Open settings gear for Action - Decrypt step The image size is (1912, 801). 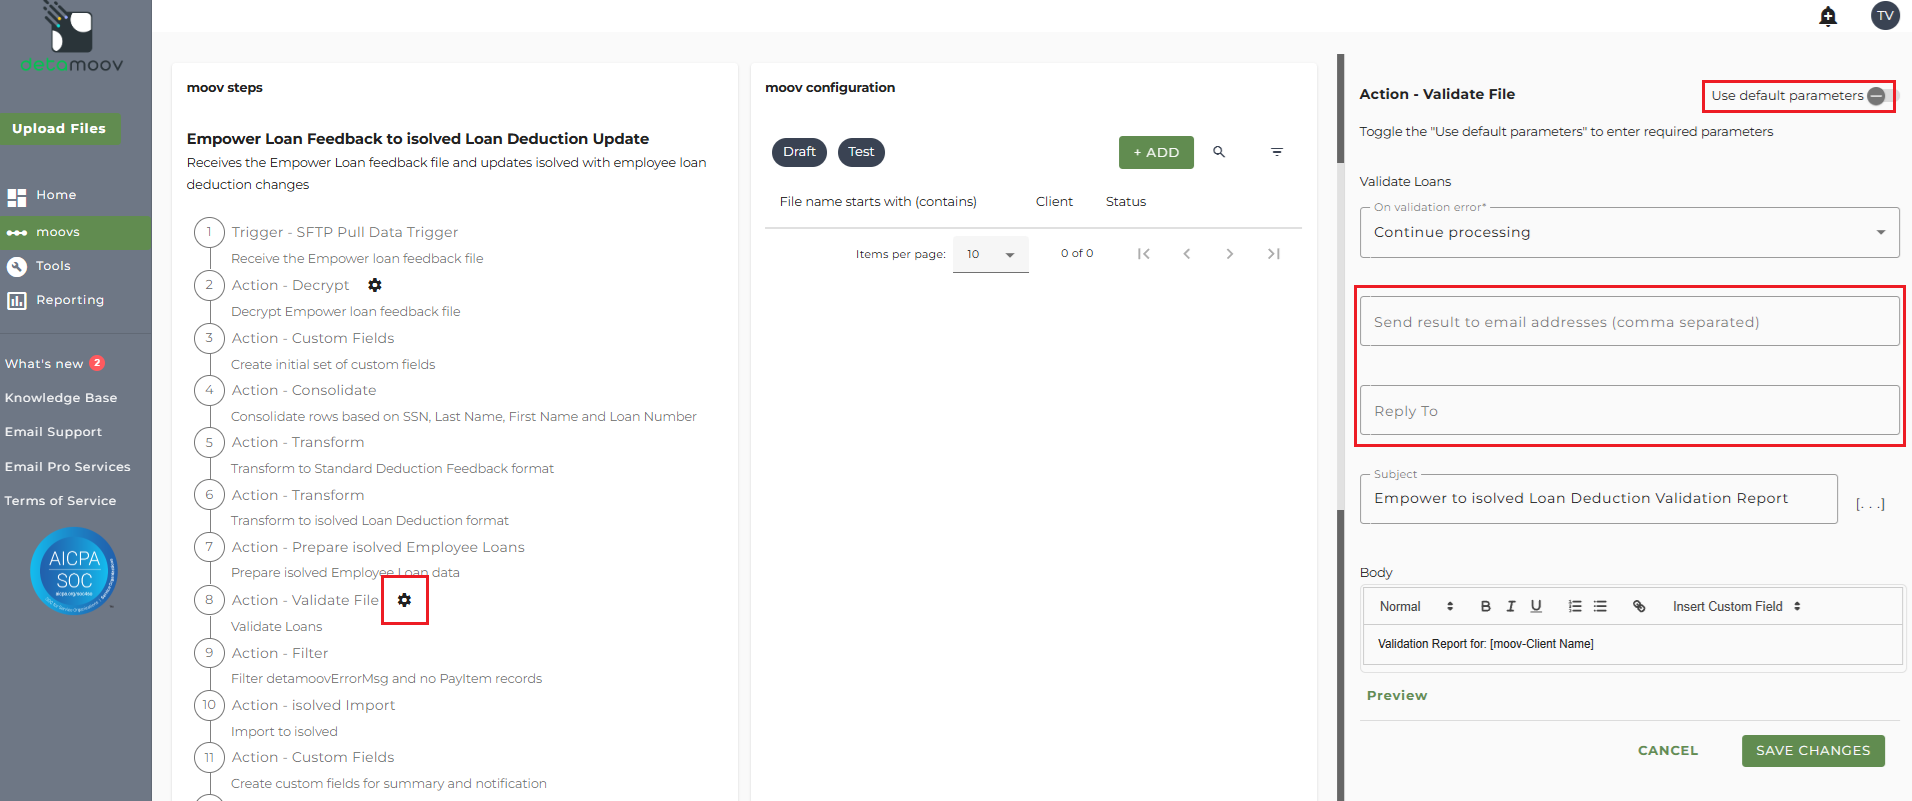(375, 285)
